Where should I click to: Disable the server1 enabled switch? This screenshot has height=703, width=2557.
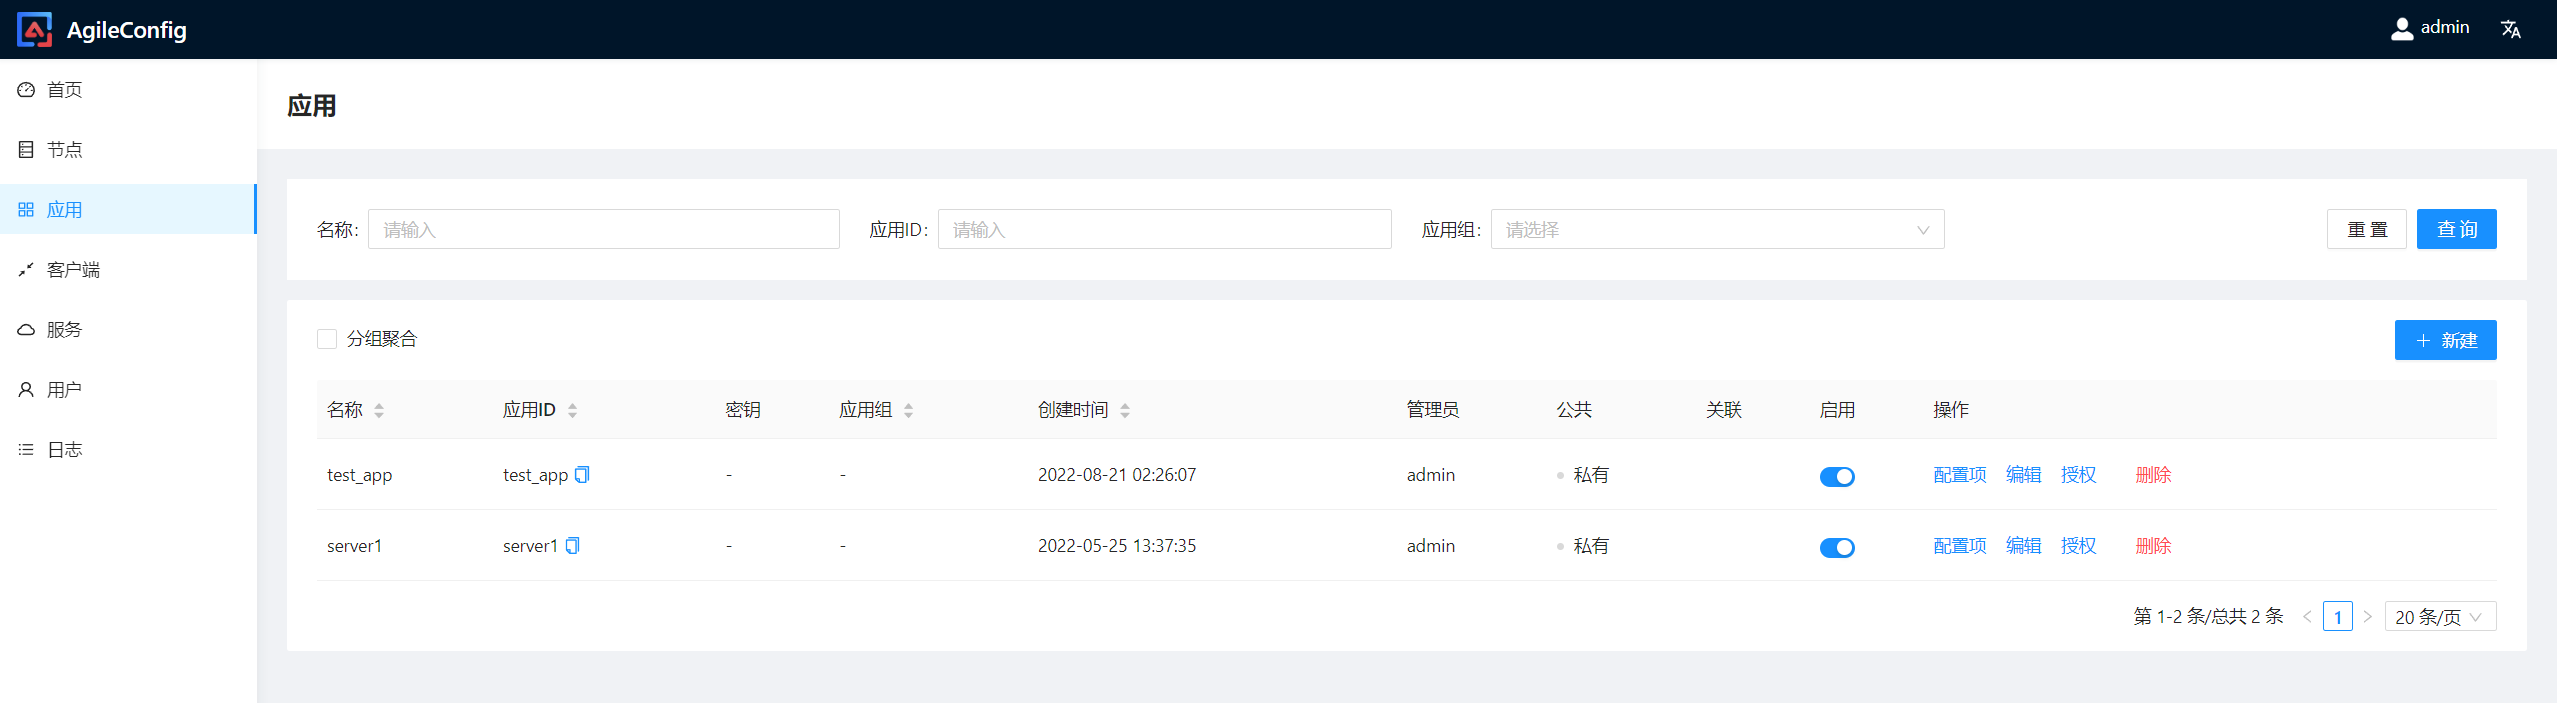[x=1836, y=548]
